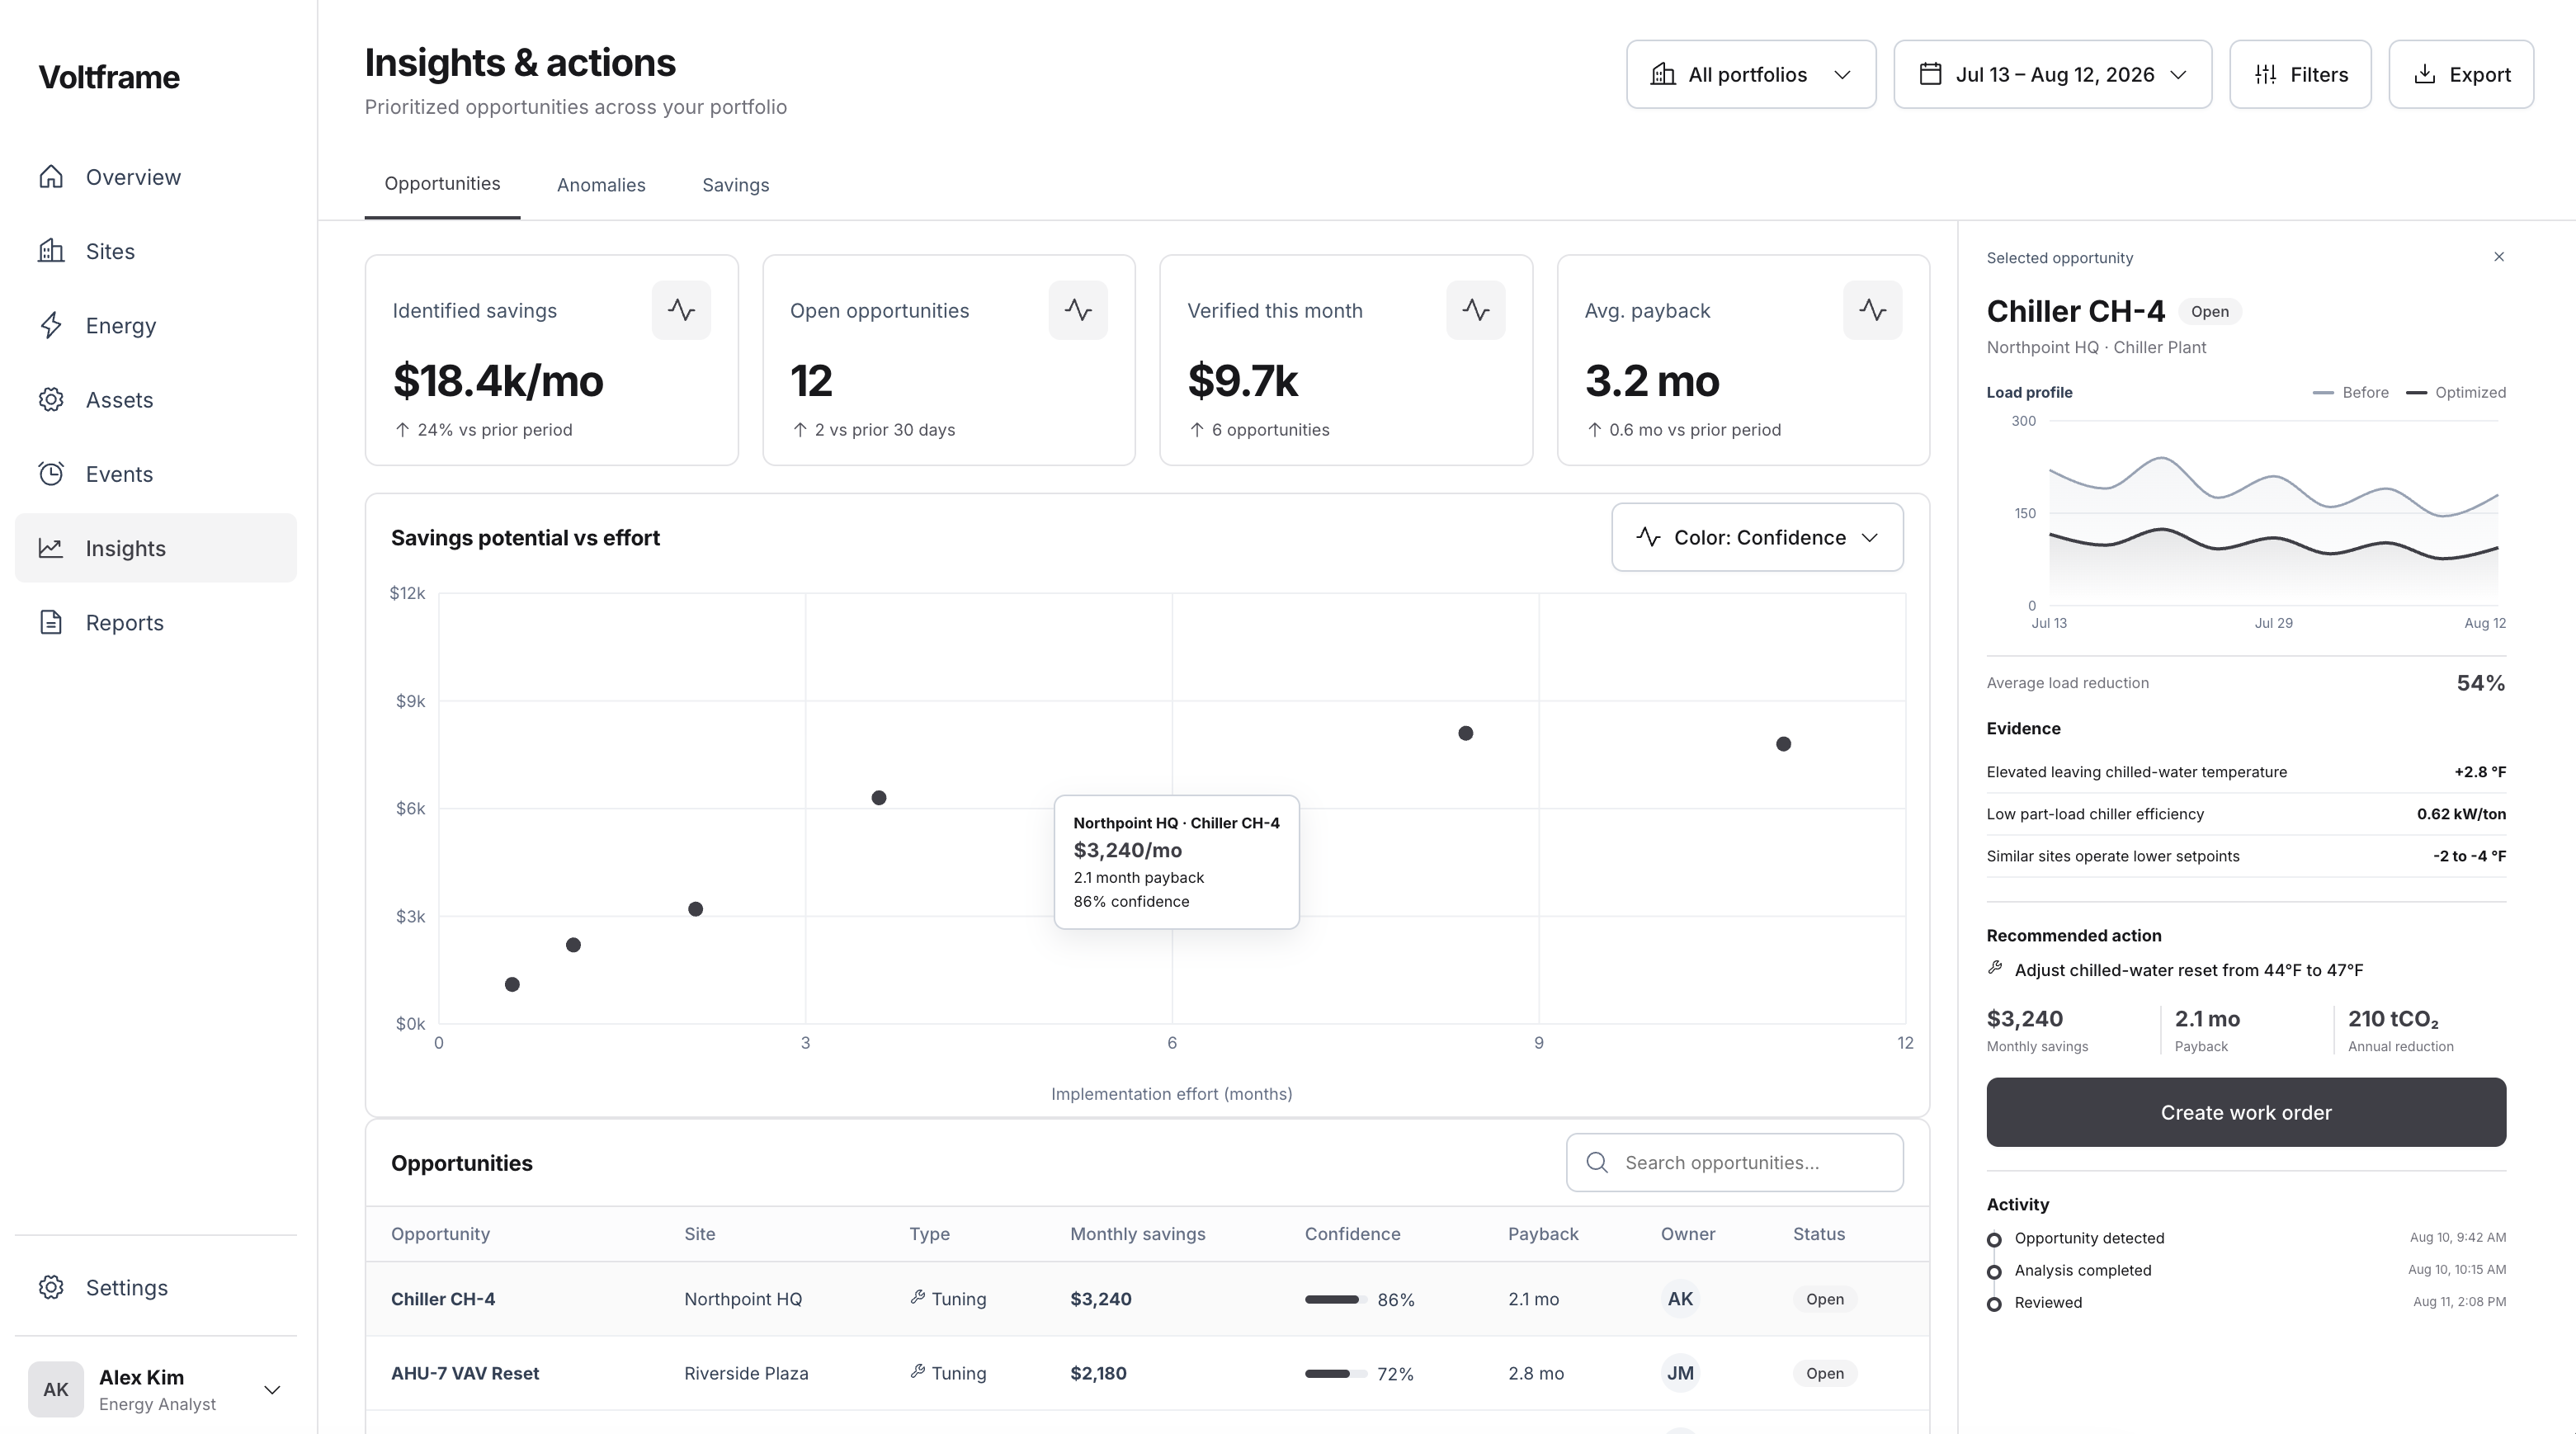Click the Identified savings trend icon
The width and height of the screenshot is (2576, 1434).
pos(681,310)
